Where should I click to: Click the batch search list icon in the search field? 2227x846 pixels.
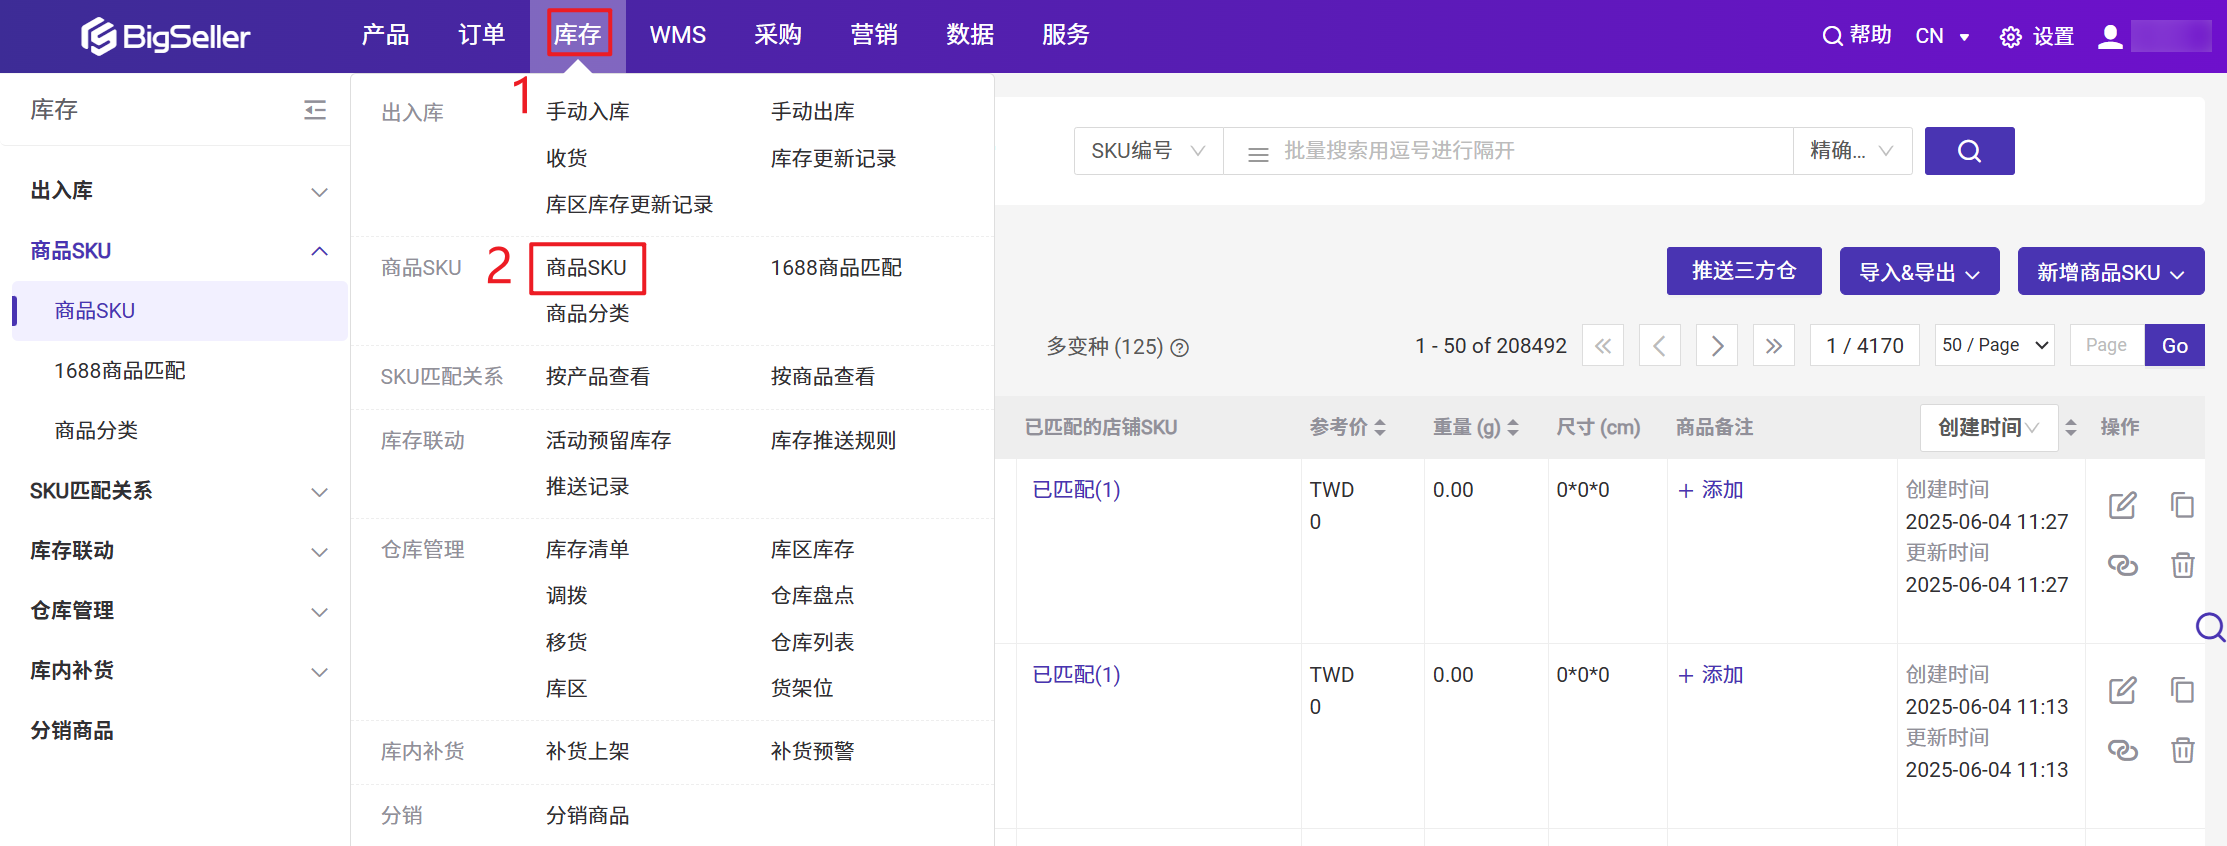tap(1258, 154)
